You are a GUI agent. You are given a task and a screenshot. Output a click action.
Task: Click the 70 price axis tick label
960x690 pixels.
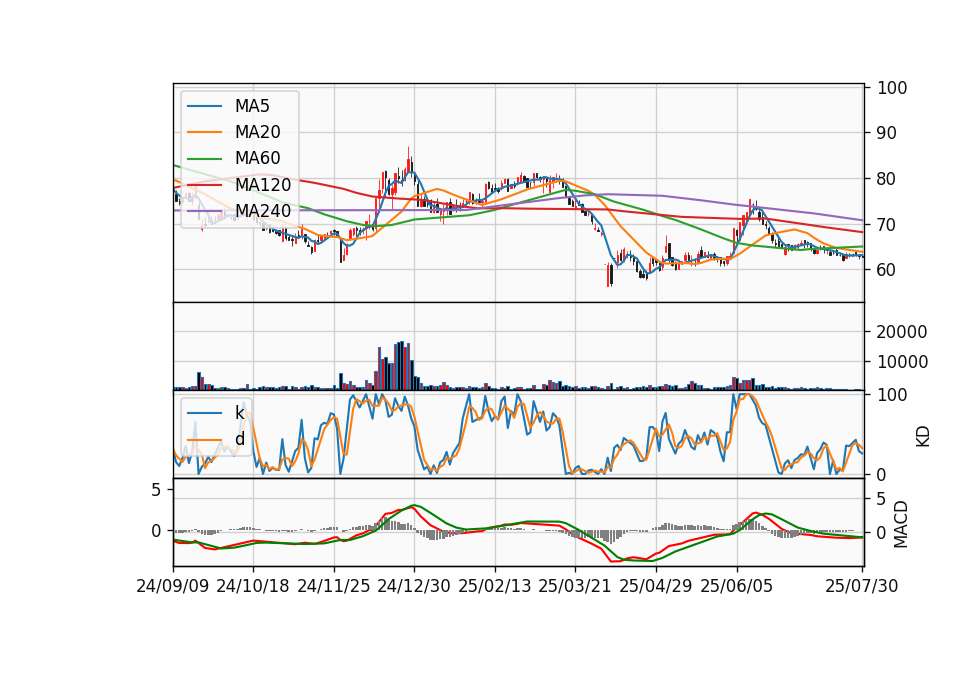click(x=887, y=225)
